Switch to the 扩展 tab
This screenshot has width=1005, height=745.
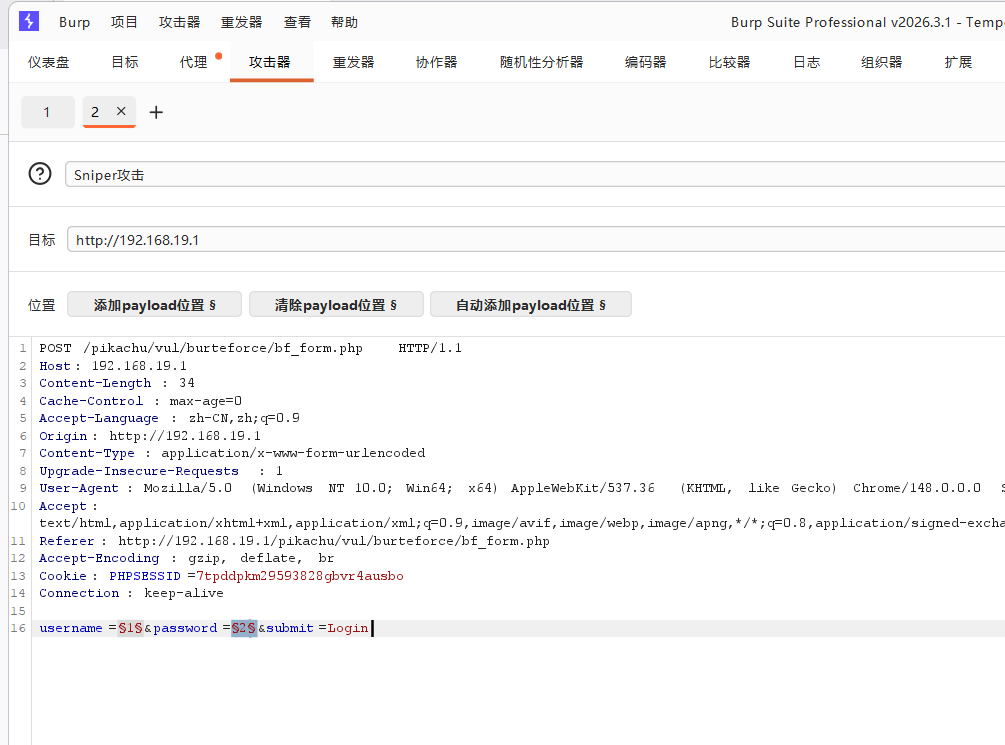pyautogui.click(x=958, y=62)
